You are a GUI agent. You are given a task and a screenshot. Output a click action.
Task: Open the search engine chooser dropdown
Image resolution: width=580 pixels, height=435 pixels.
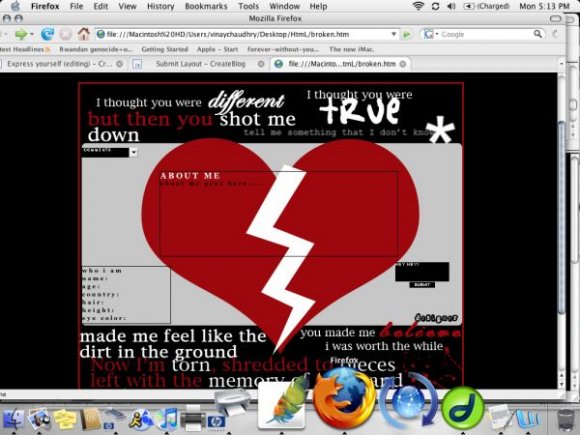tap(431, 34)
